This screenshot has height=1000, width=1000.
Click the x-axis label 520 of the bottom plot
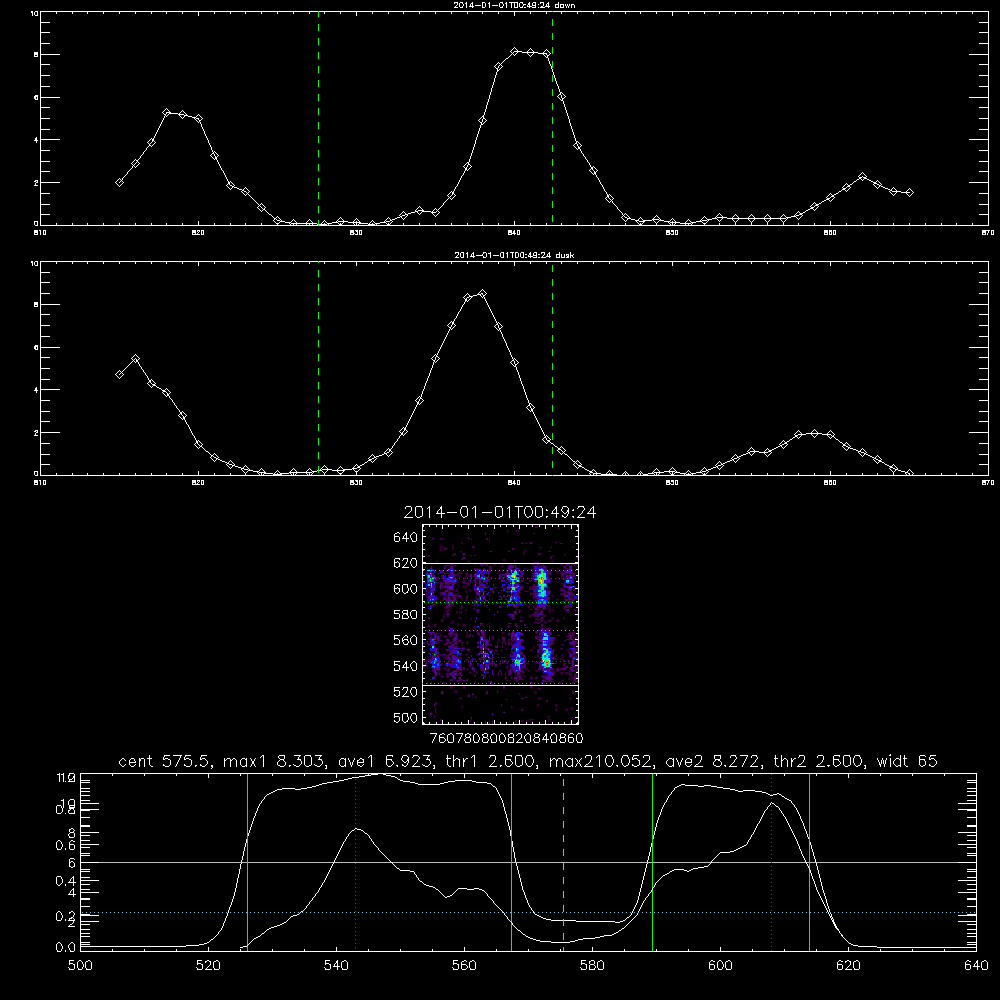click(x=208, y=966)
